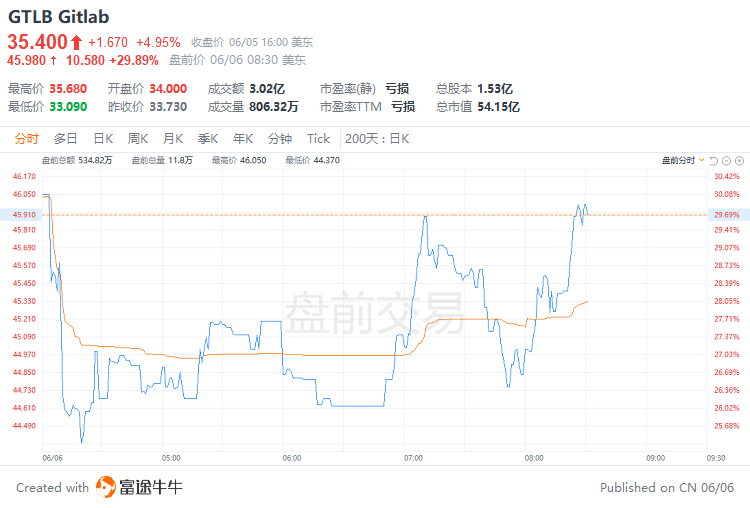Click the 08:00 time axis label

click(x=534, y=458)
